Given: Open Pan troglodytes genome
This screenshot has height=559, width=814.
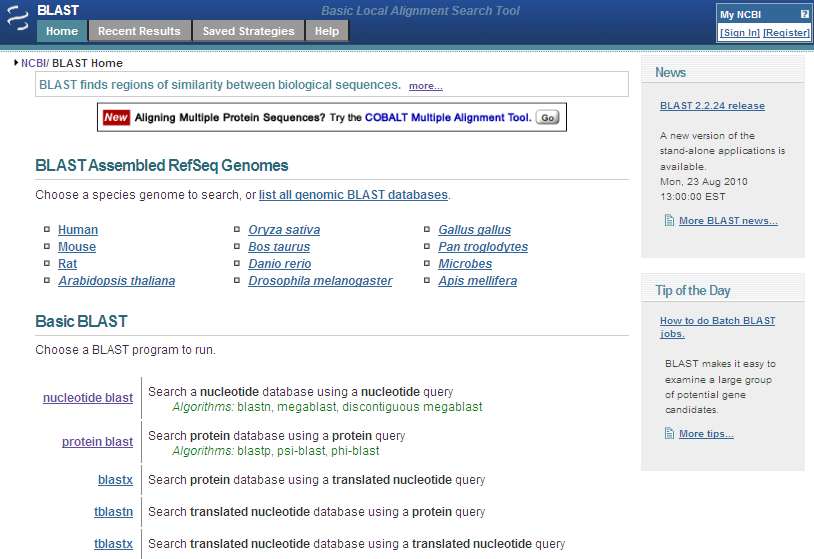Looking at the screenshot, I should click(x=483, y=247).
